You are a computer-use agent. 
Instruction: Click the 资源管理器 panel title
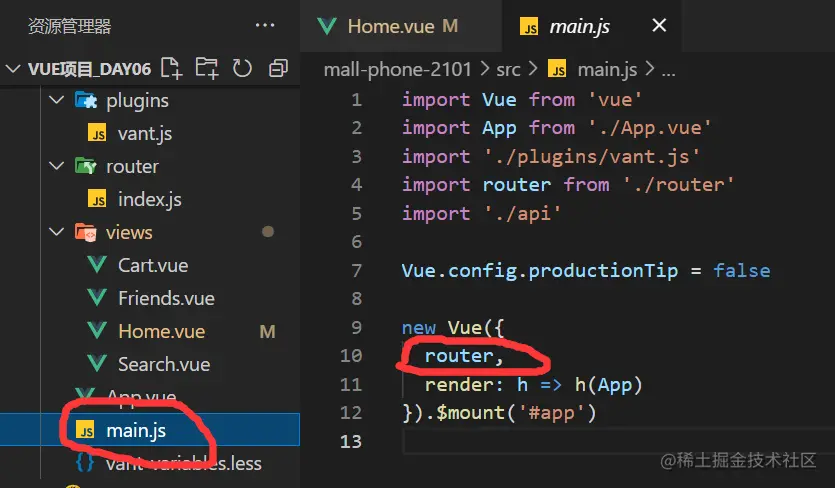point(69,26)
